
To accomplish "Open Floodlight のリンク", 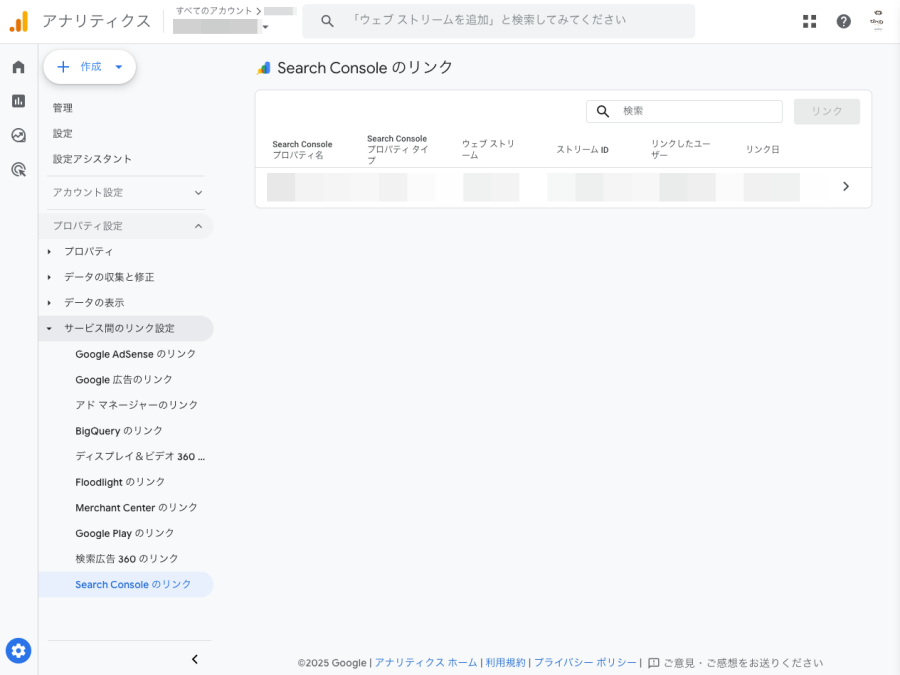I will pos(120,482).
